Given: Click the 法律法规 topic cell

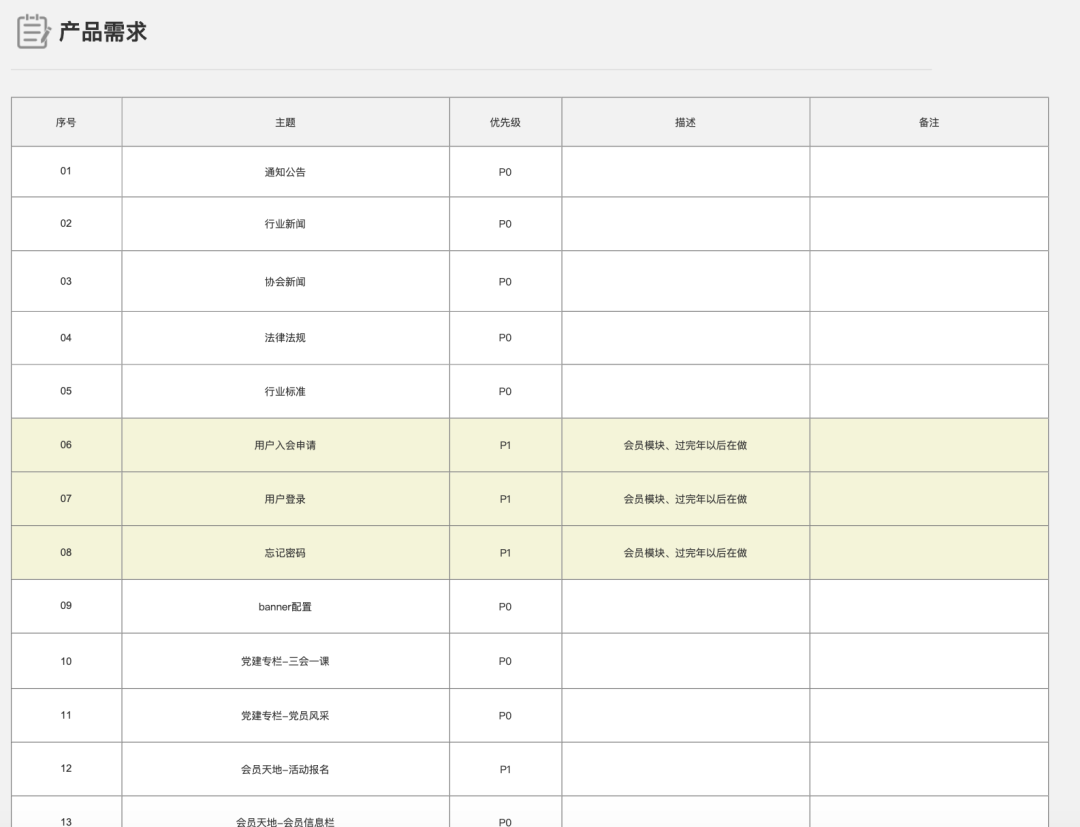Looking at the screenshot, I should [285, 338].
